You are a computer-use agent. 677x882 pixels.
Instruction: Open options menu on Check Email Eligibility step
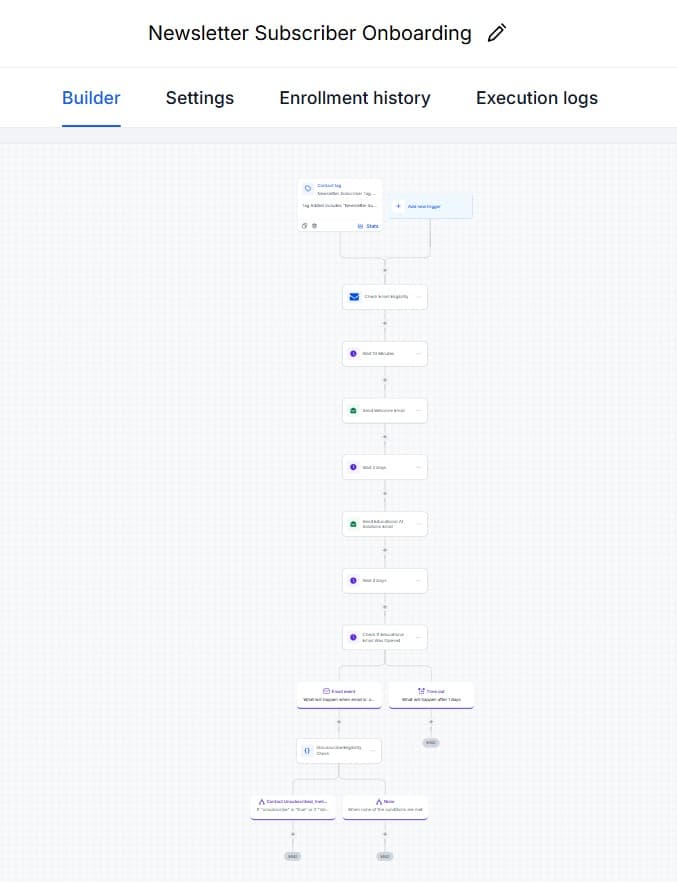pyautogui.click(x=418, y=297)
